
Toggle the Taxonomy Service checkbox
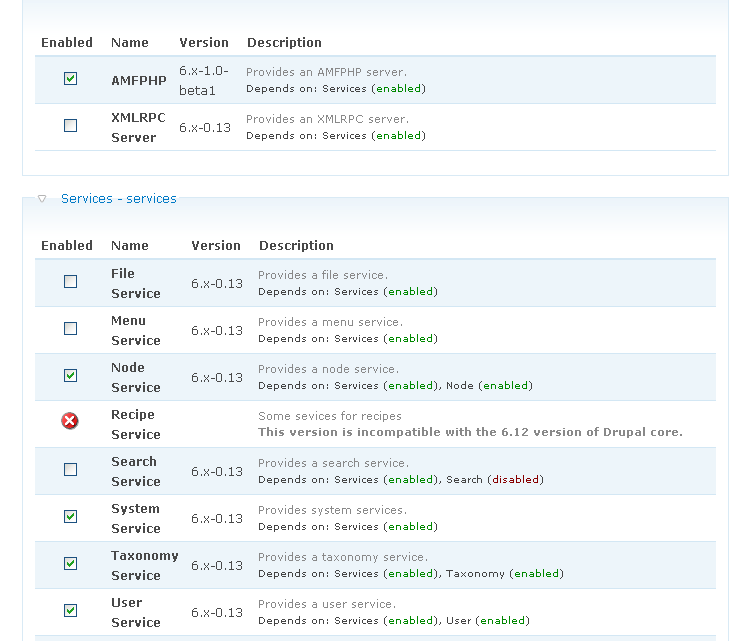pos(71,563)
